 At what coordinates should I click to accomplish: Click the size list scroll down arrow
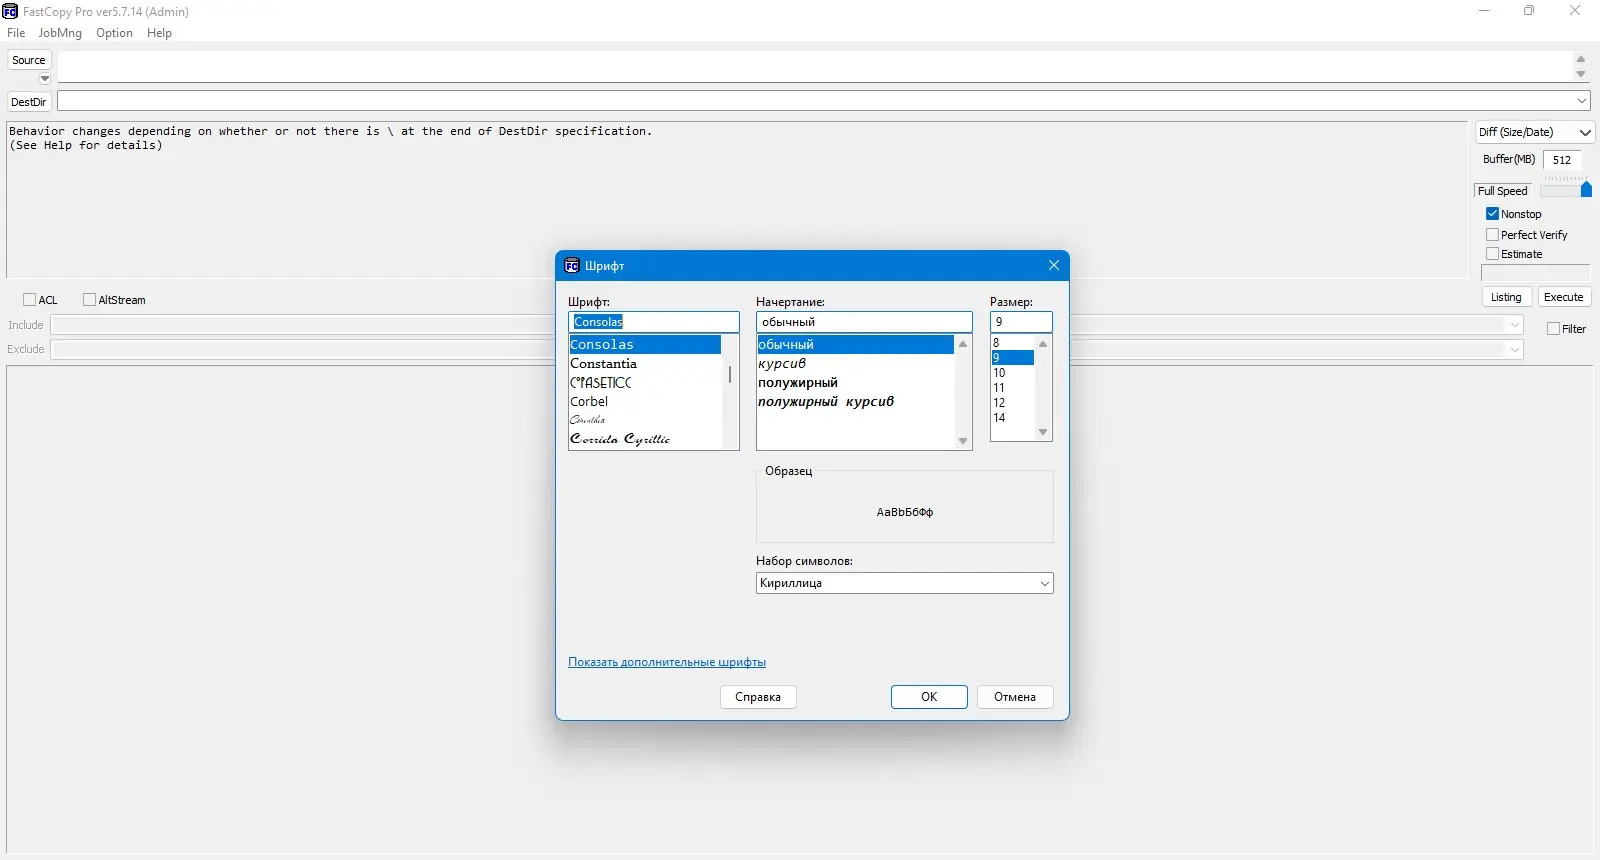click(x=1043, y=432)
